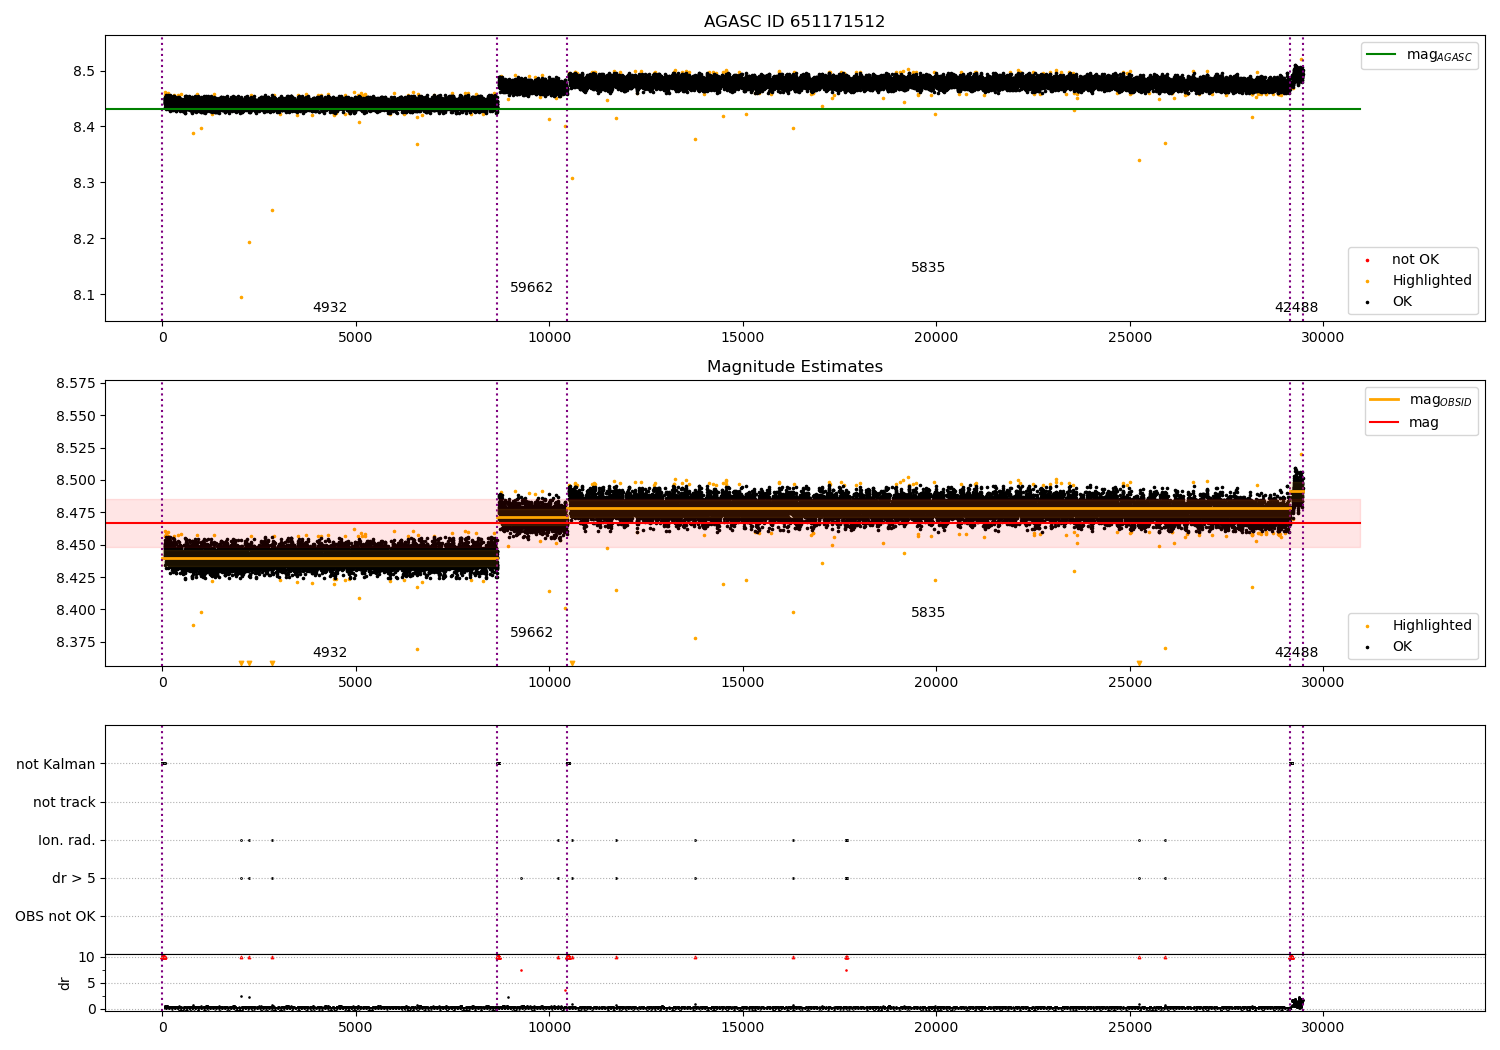This screenshot has width=1500, height=1050.
Task: Click obsid label 4932 in the AGASC ID plot
Action: 330,307
